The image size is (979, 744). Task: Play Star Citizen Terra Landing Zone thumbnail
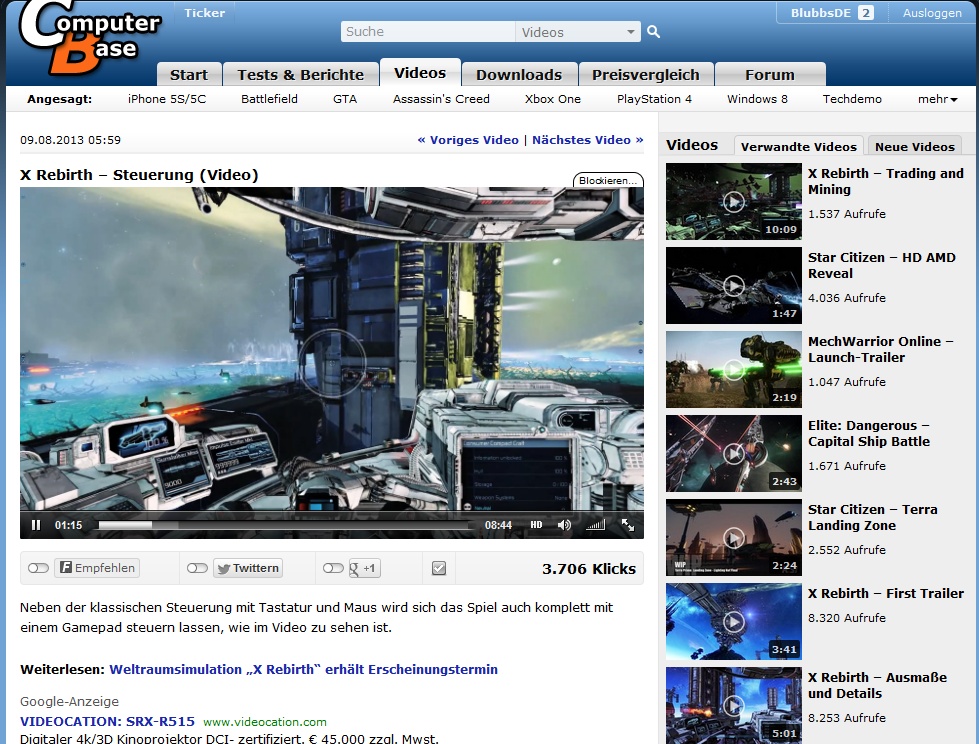(734, 537)
